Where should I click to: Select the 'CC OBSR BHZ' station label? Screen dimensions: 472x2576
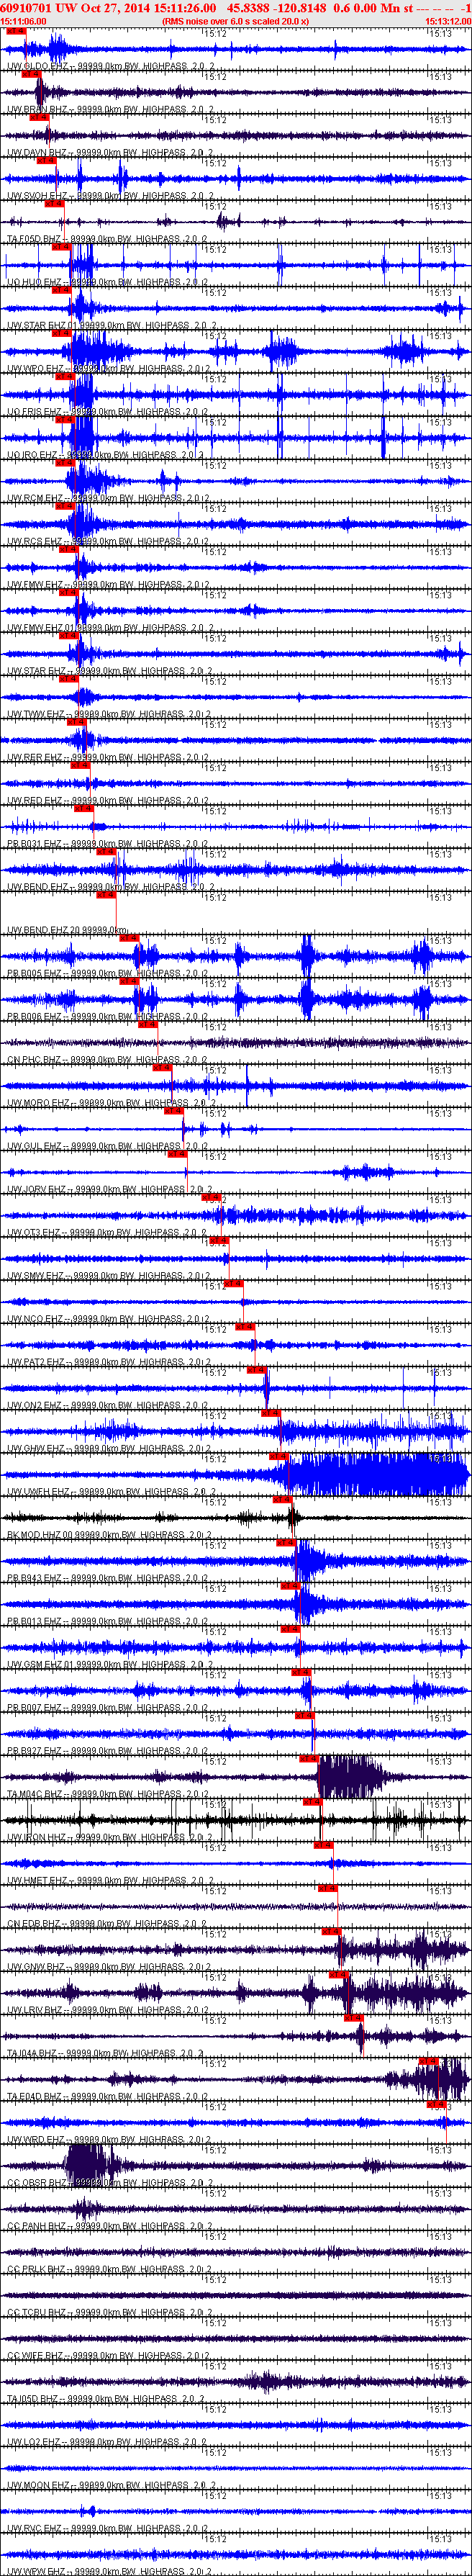coord(37,2182)
